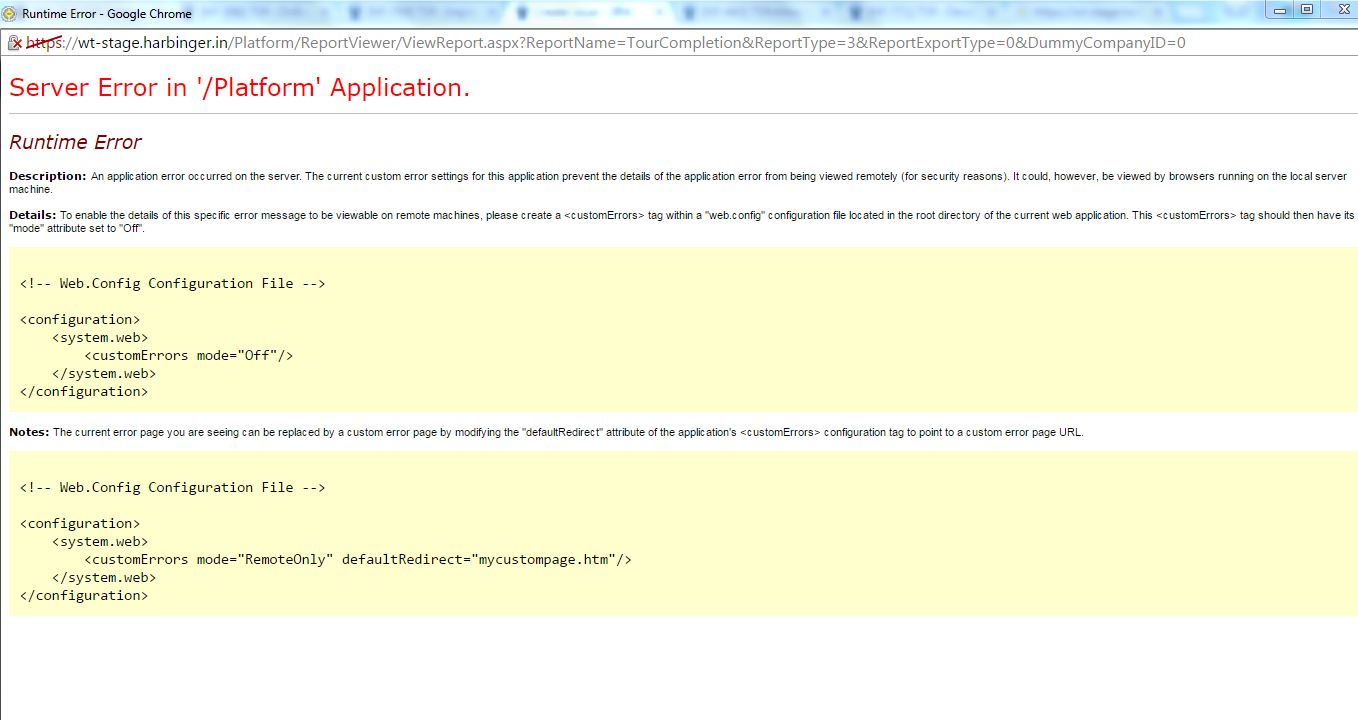The height and width of the screenshot is (720, 1358).
Task: Click the Web.Config comment above mode="Off" block
Action: click(172, 283)
